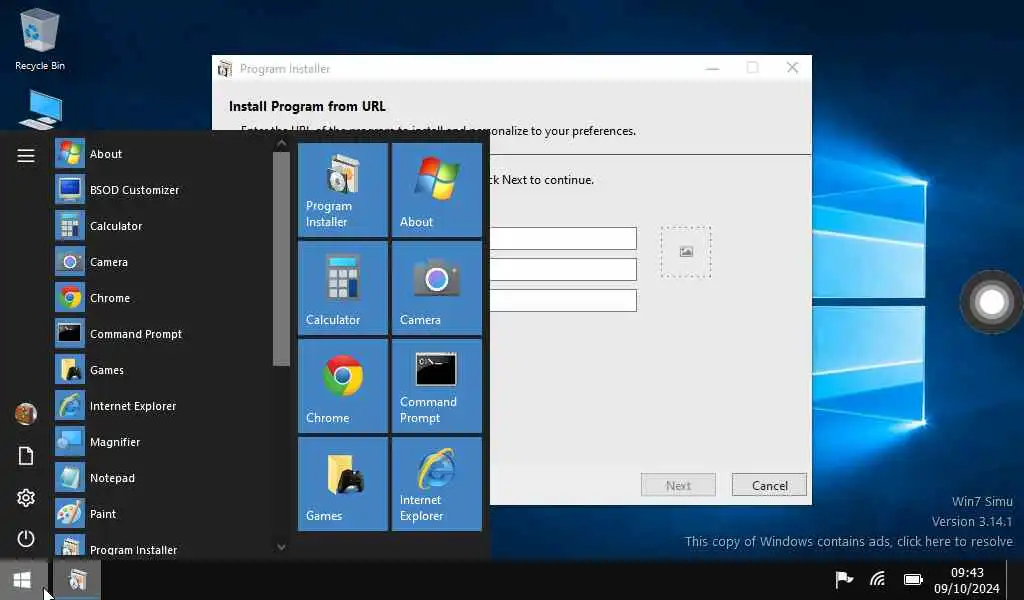Click the ads notice link on desktop
1024x600 pixels.
[848, 541]
